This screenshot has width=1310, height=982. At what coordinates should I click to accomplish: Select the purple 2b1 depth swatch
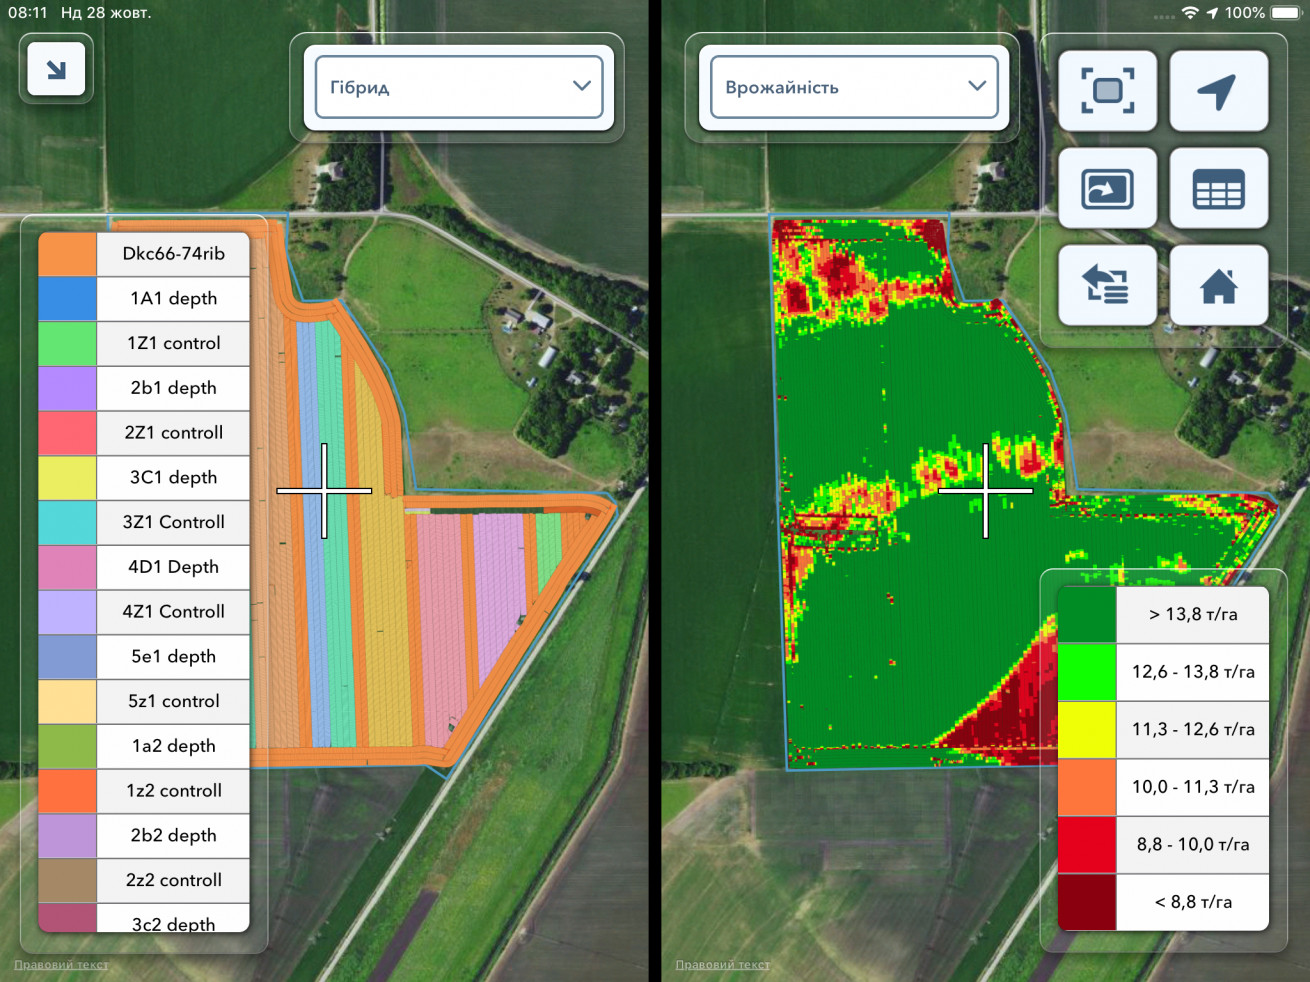click(67, 388)
